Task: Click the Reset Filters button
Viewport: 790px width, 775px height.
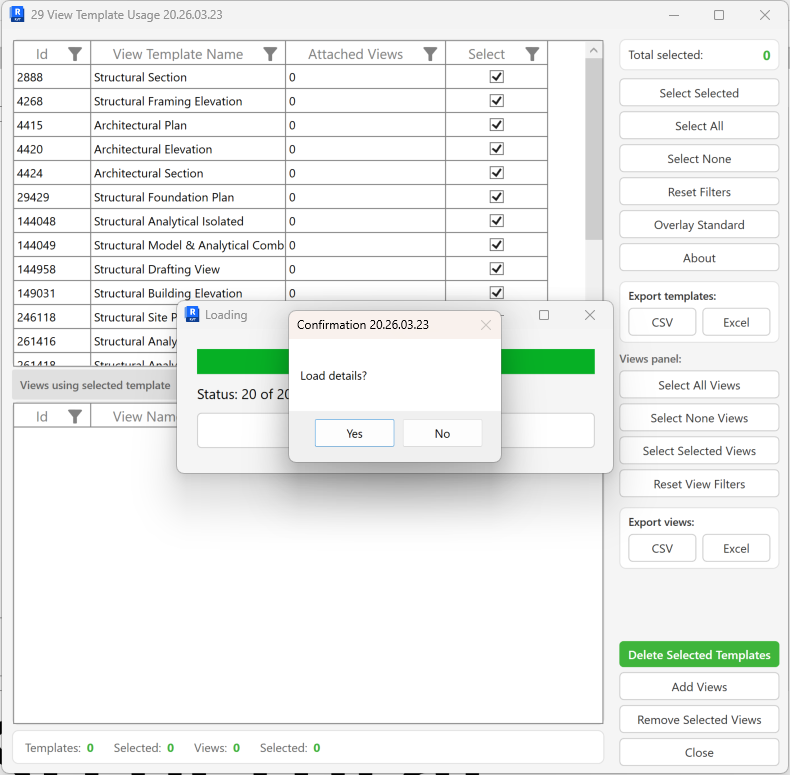Action: pos(699,192)
